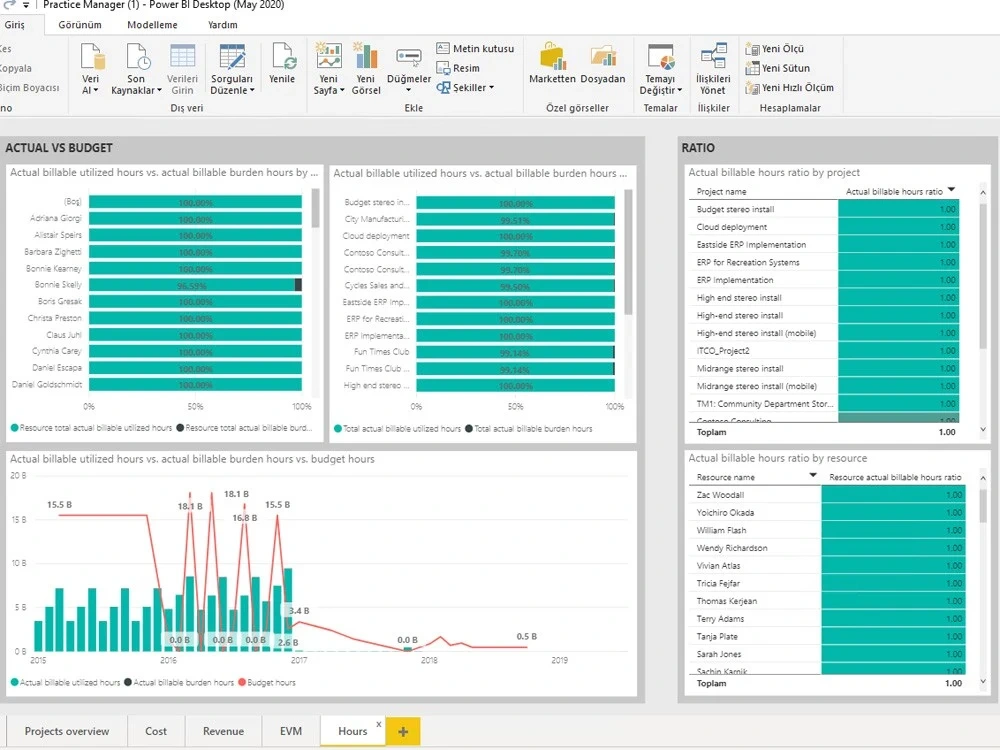Open İlişkileri Yönet relationships manager
The width and height of the screenshot is (1000, 750).
pos(713,68)
